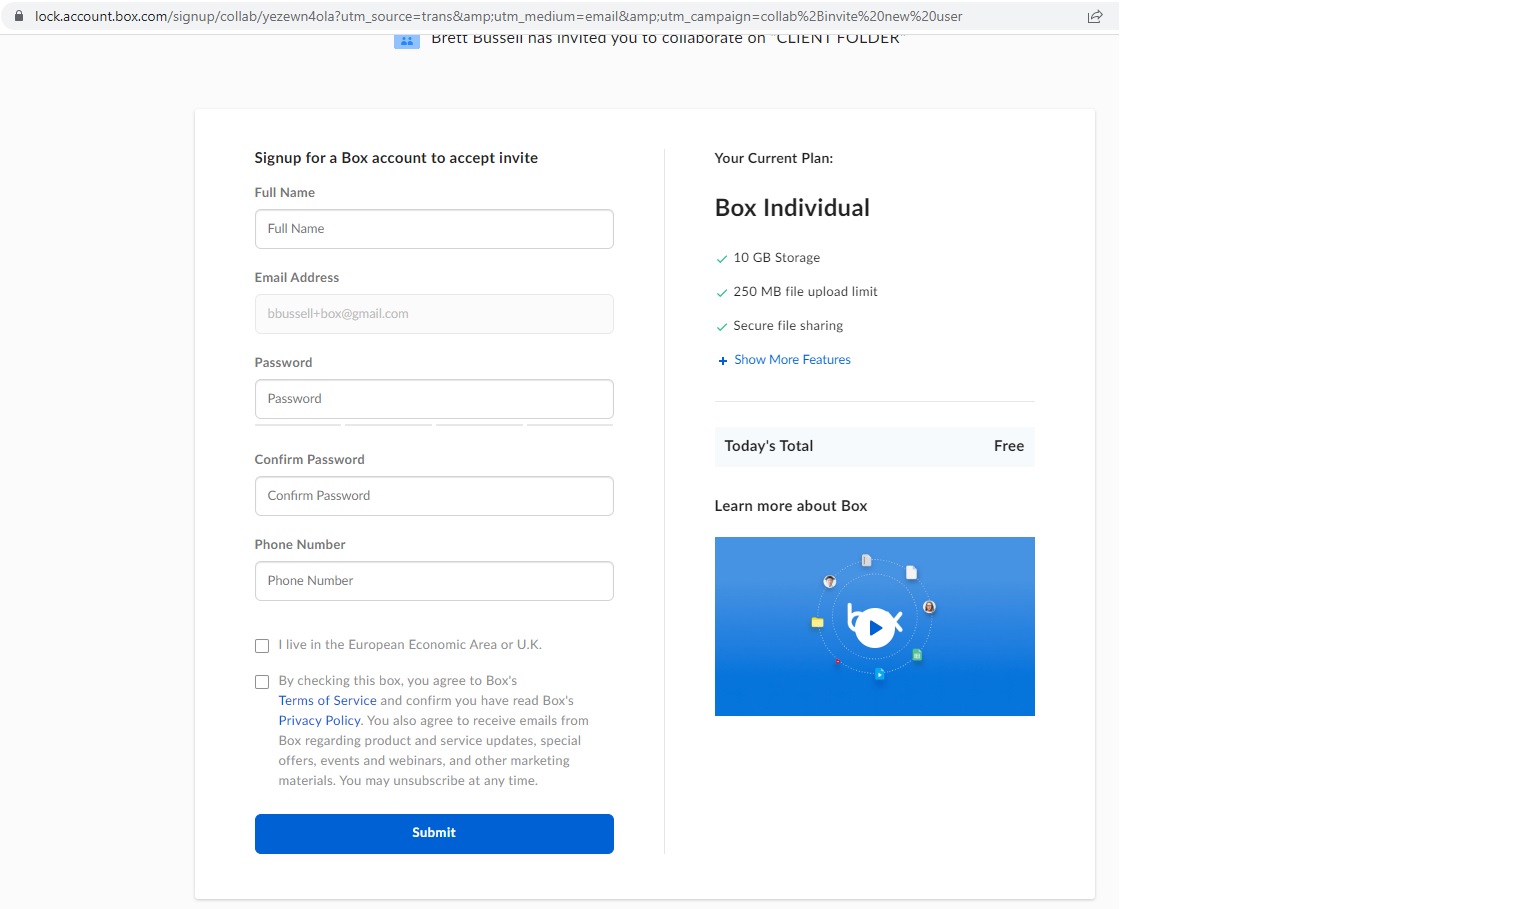This screenshot has height=909, width=1536.
Task: Open the Terms of Service link
Action: [x=327, y=700]
